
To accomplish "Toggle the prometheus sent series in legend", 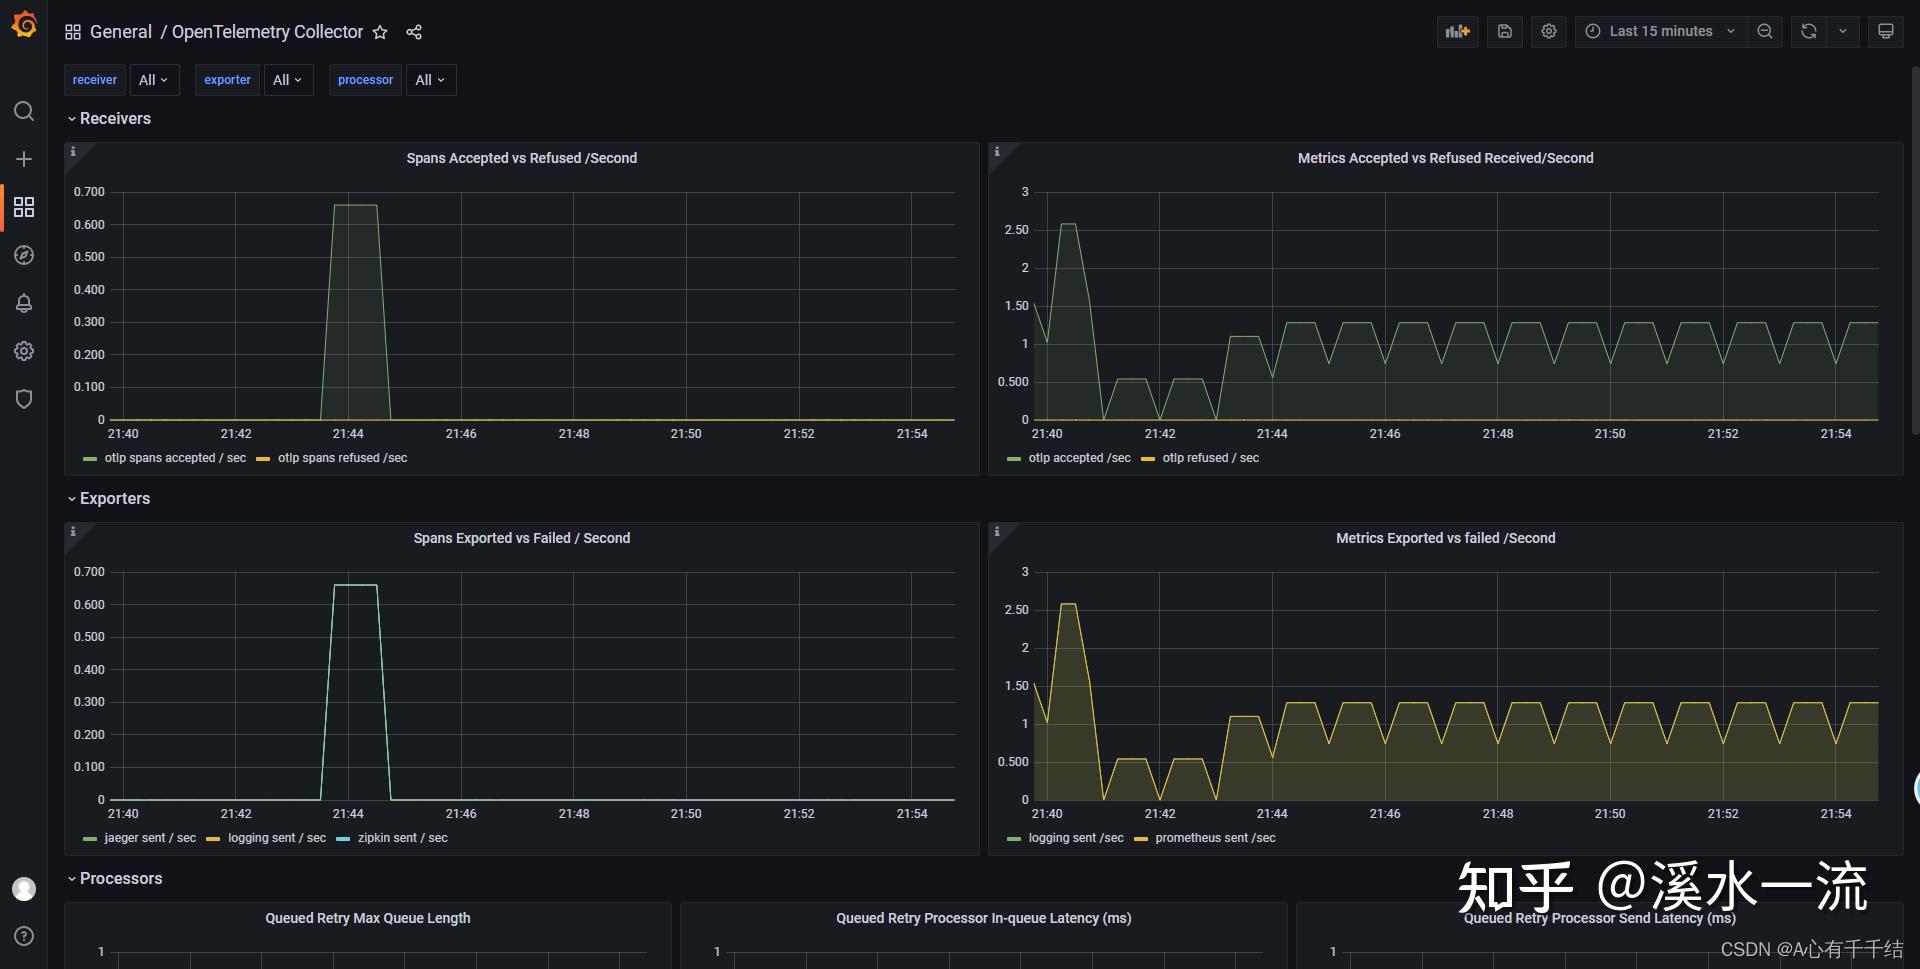I will 1215,838.
